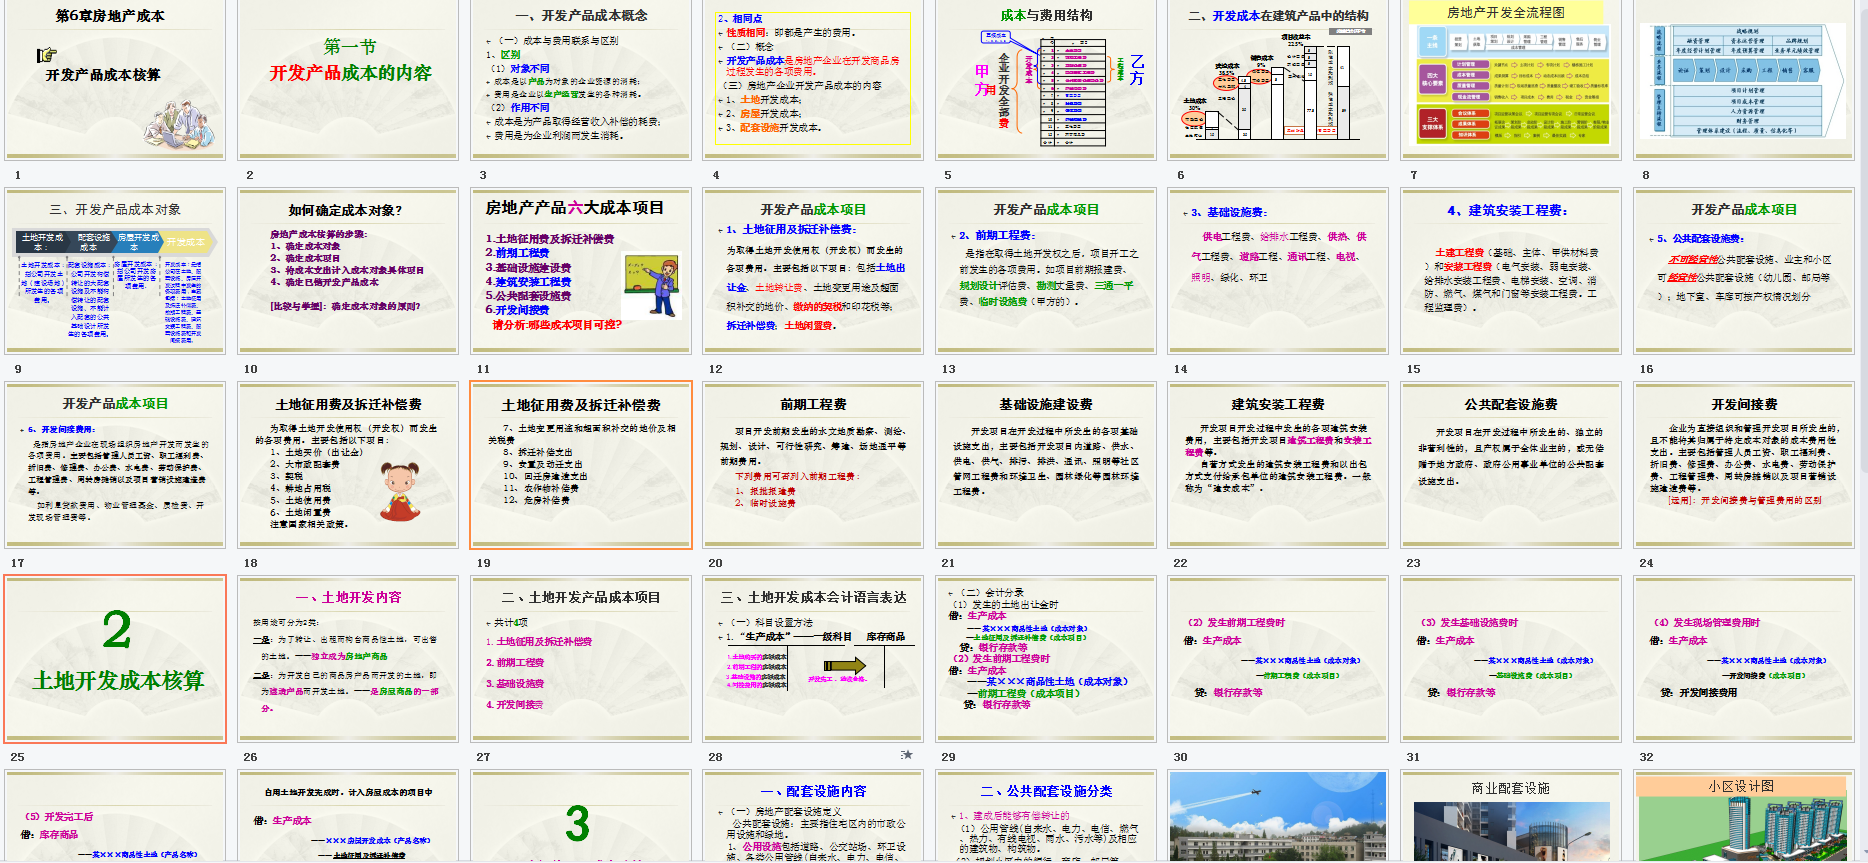Open the slide '二、公共配套设施分类'
This screenshot has height=863, width=1868.
click(1046, 816)
